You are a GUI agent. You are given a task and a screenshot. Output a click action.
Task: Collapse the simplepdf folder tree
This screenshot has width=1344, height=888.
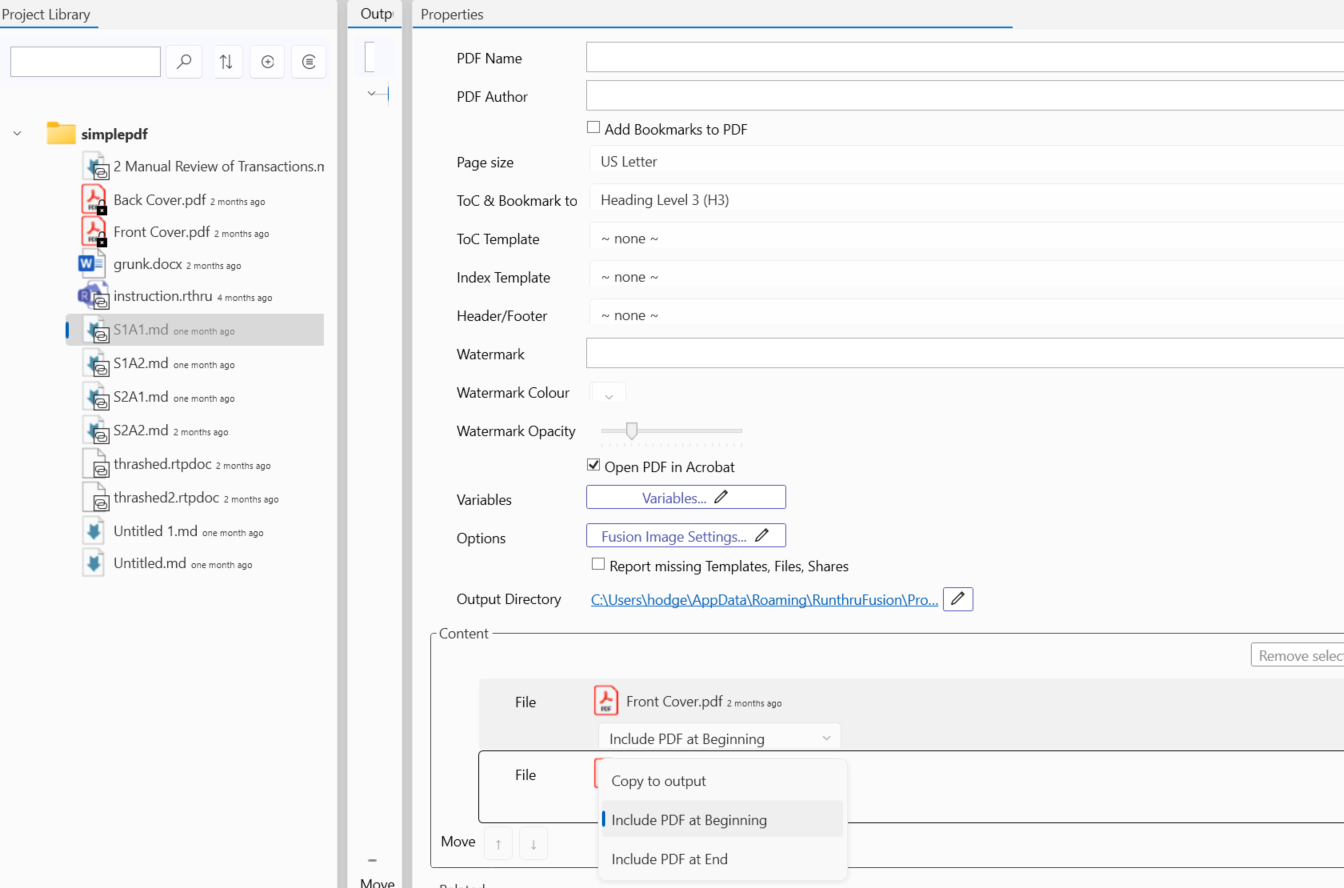[x=17, y=134]
